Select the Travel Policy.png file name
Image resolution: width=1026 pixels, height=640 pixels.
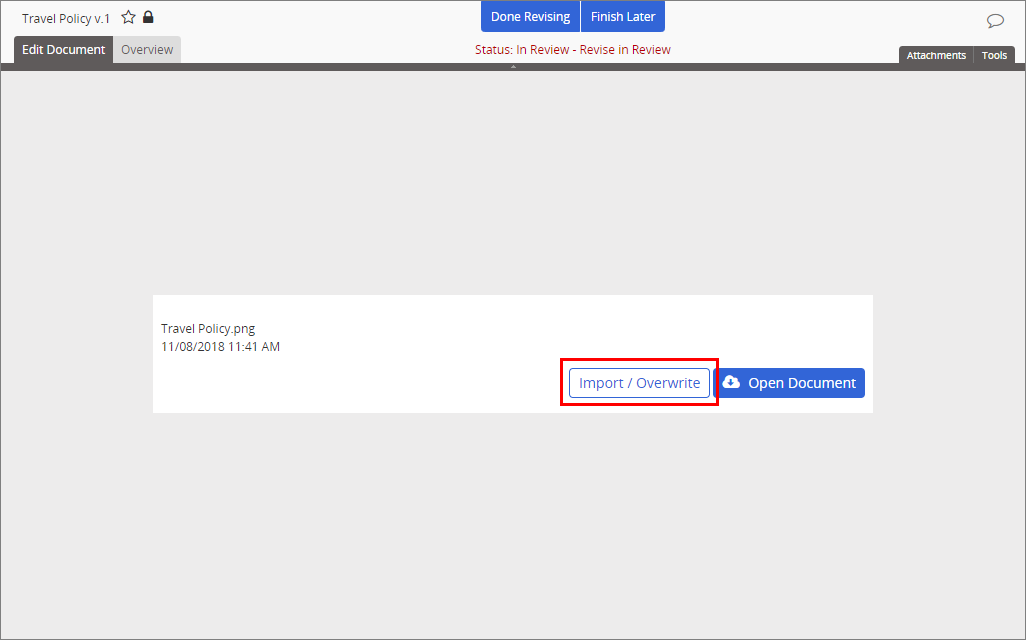click(208, 329)
